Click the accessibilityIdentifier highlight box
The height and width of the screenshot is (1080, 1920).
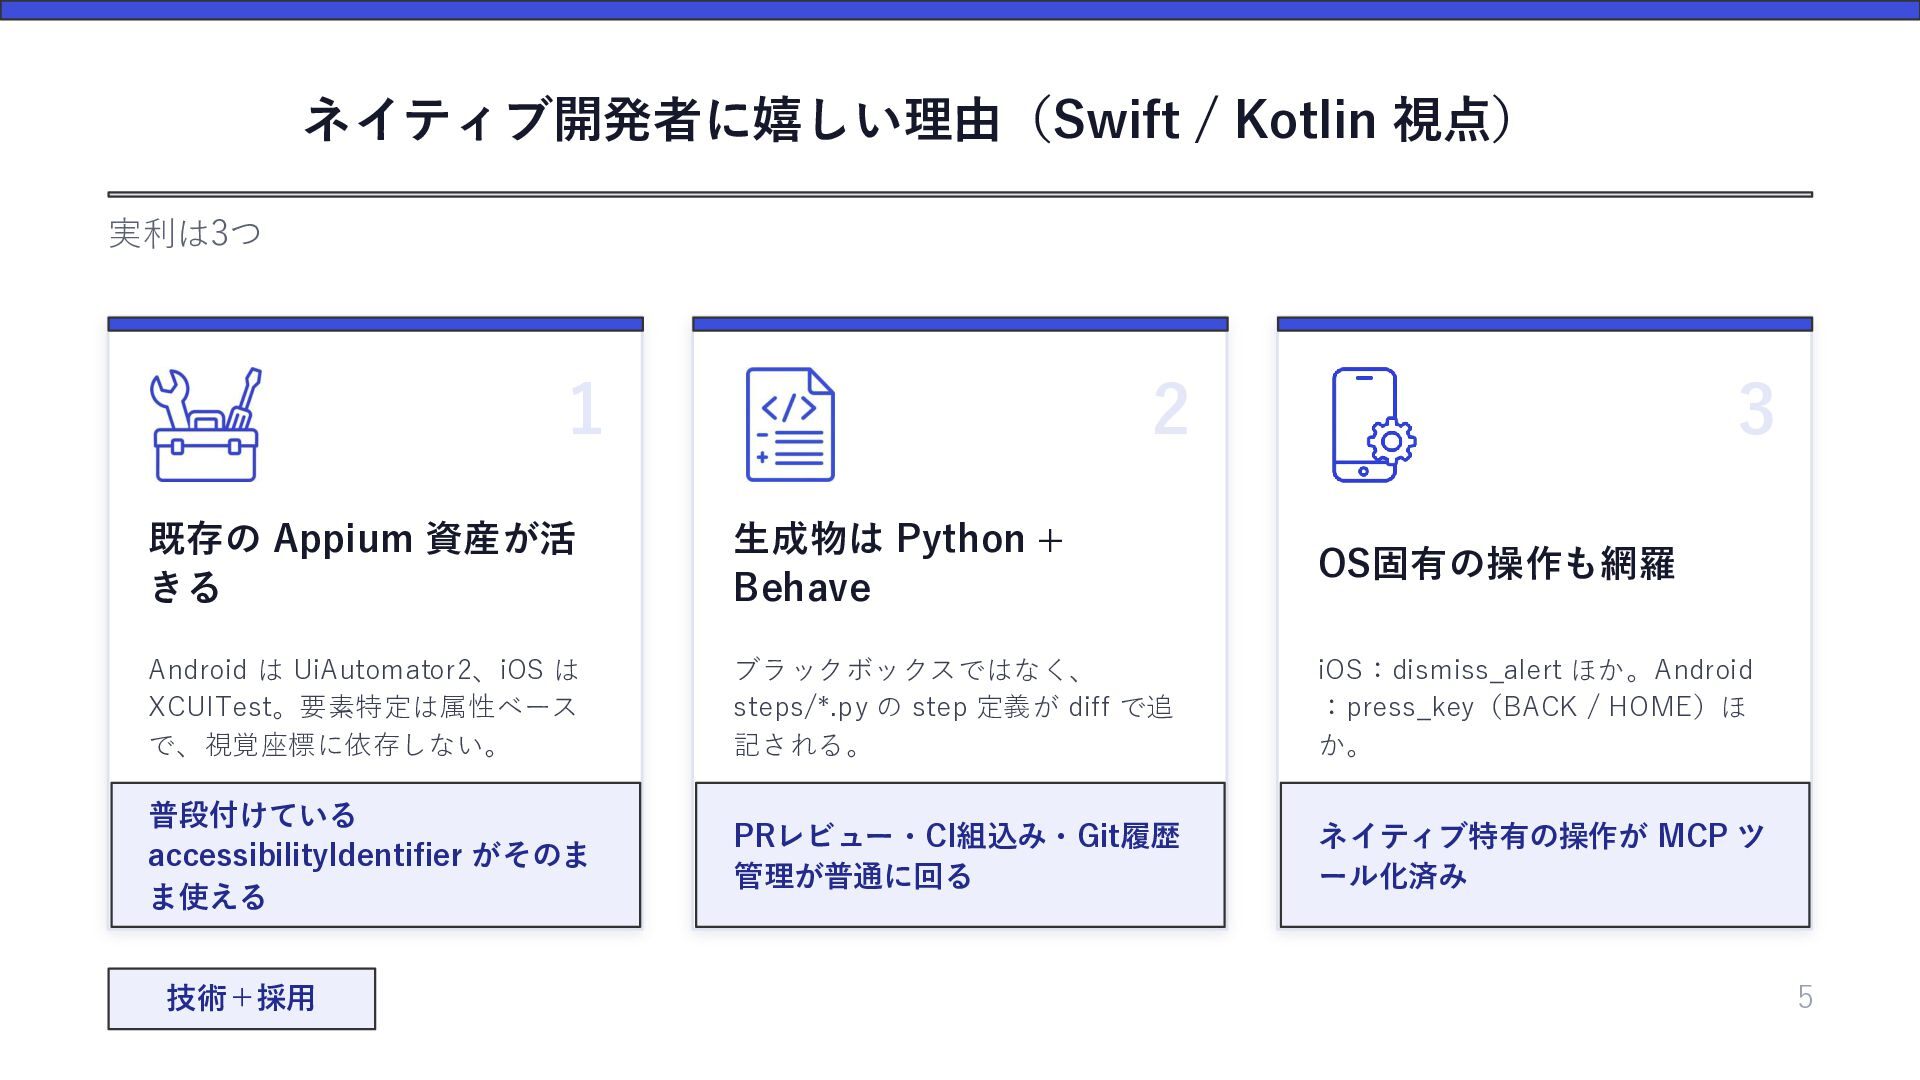point(375,855)
